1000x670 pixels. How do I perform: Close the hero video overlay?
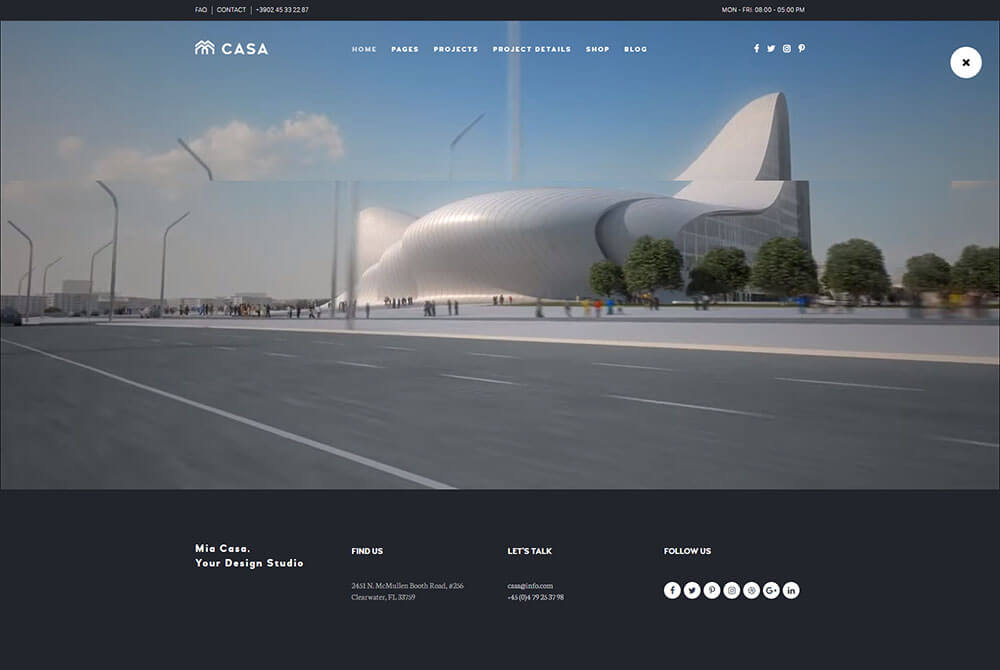[x=965, y=61]
